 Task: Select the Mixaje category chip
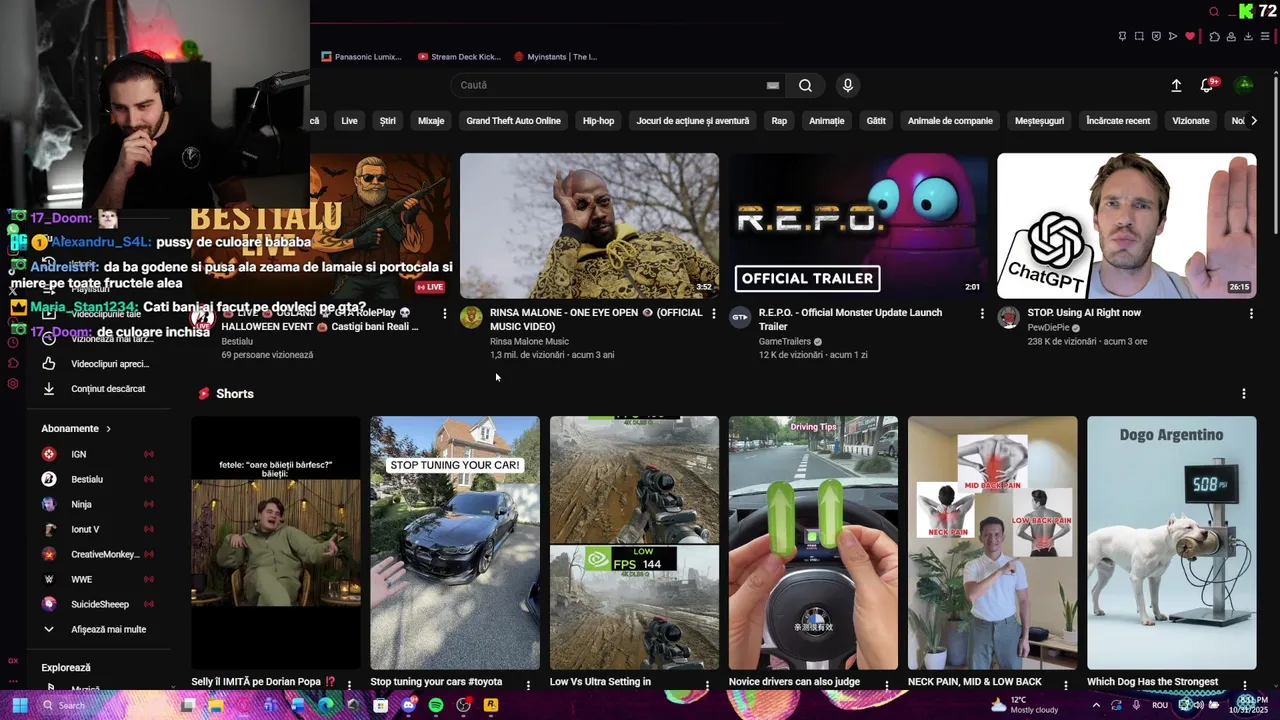(431, 121)
